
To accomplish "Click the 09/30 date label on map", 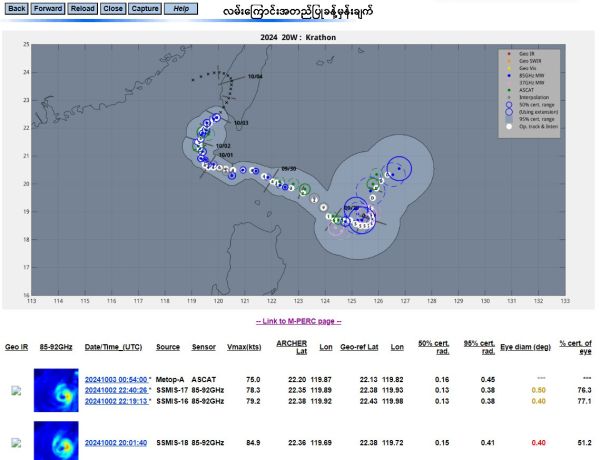I will point(289,169).
